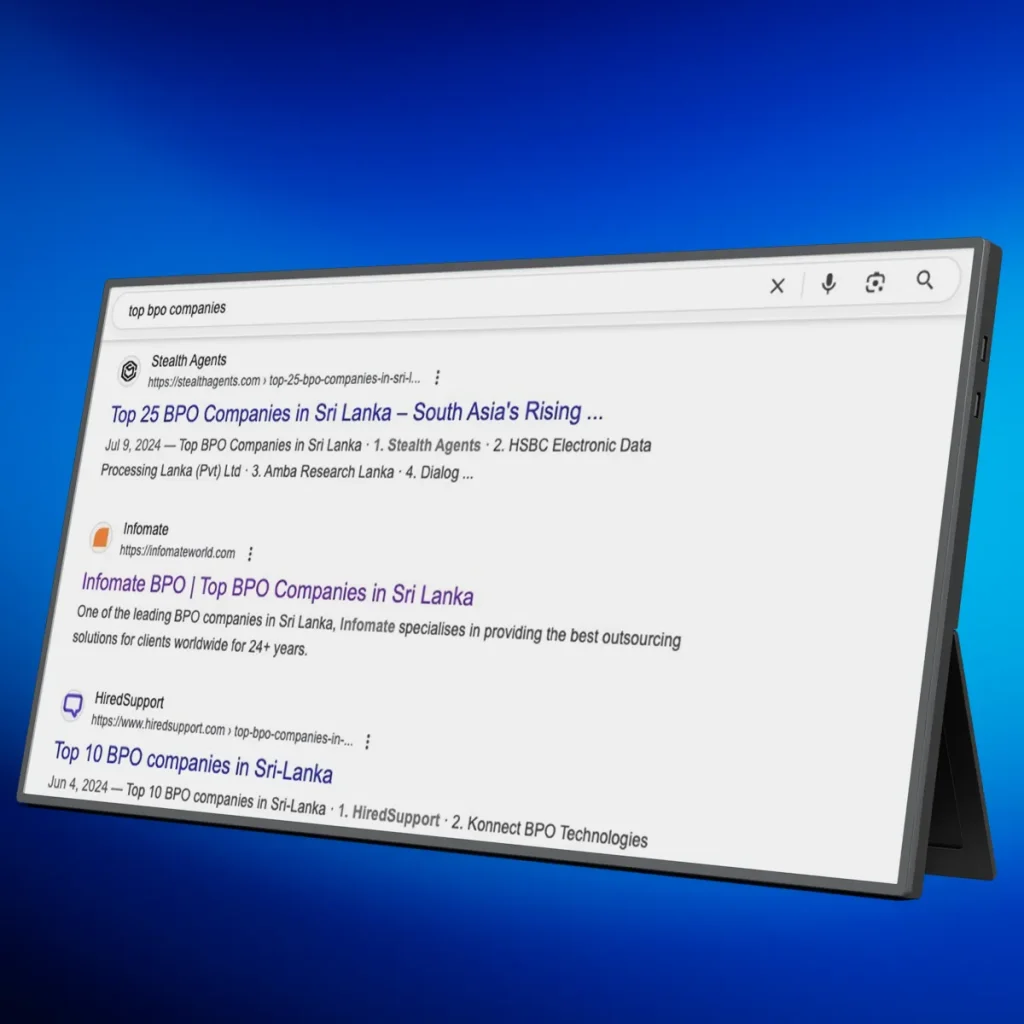Open 'Infomate BPO | Top BPO Companies' link

[x=277, y=589]
